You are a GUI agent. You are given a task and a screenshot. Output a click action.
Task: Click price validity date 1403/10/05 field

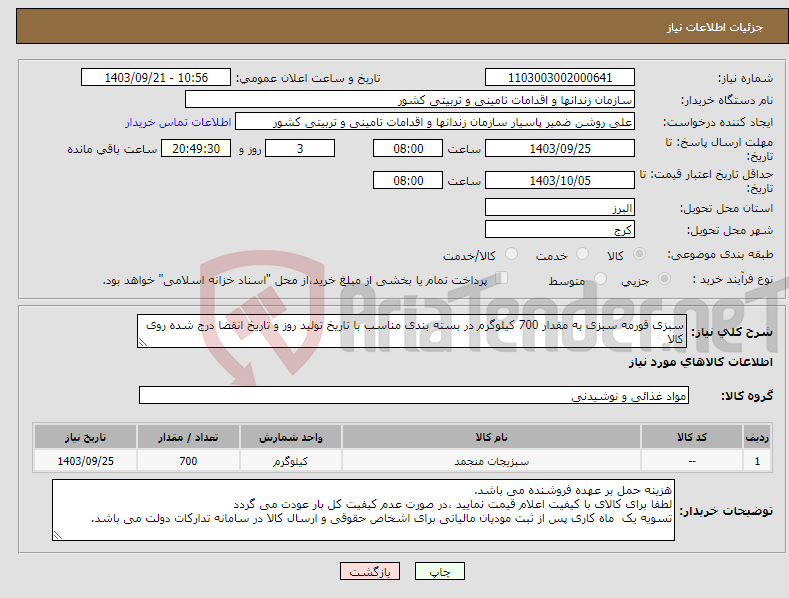(560, 180)
